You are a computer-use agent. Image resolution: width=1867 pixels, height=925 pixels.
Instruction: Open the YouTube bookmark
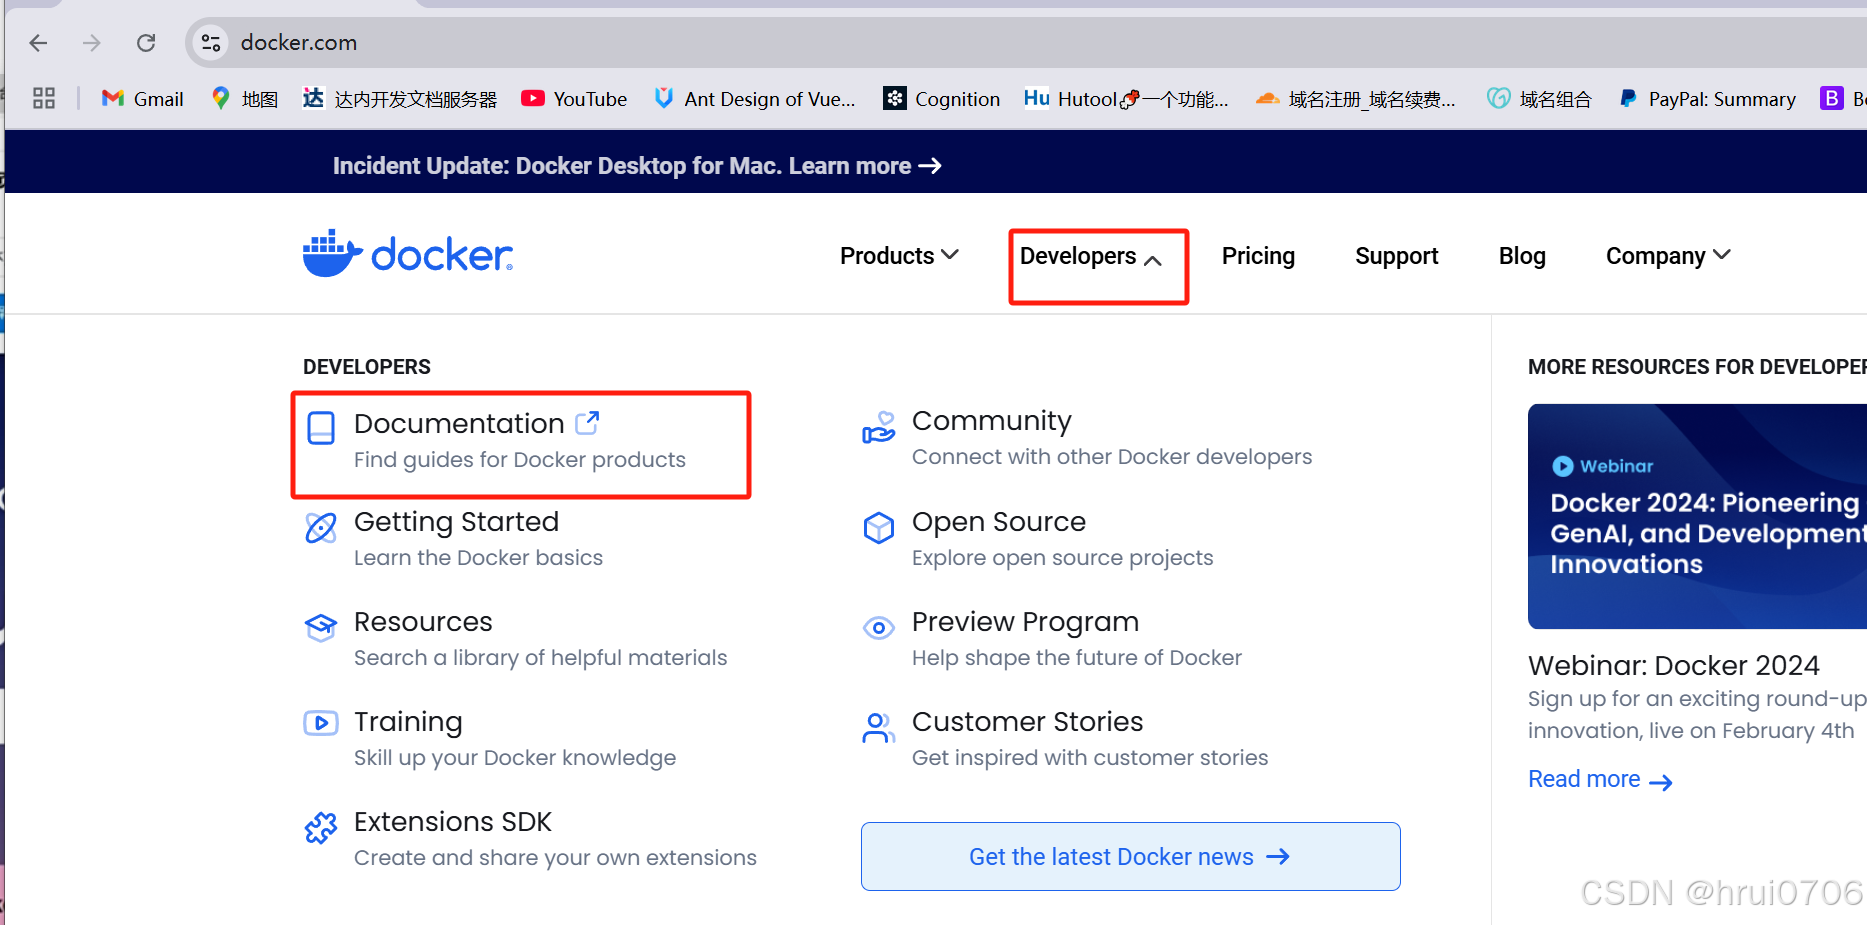coord(574,99)
